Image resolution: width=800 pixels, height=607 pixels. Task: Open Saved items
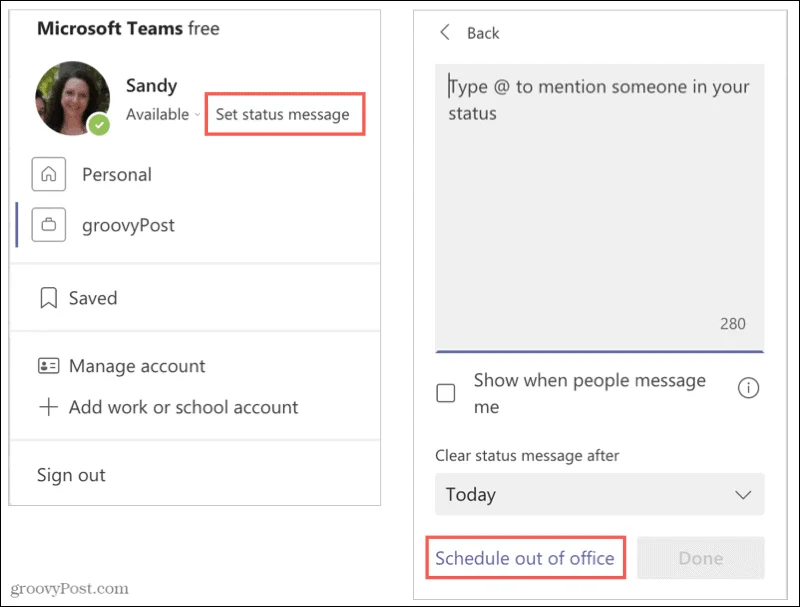93,298
